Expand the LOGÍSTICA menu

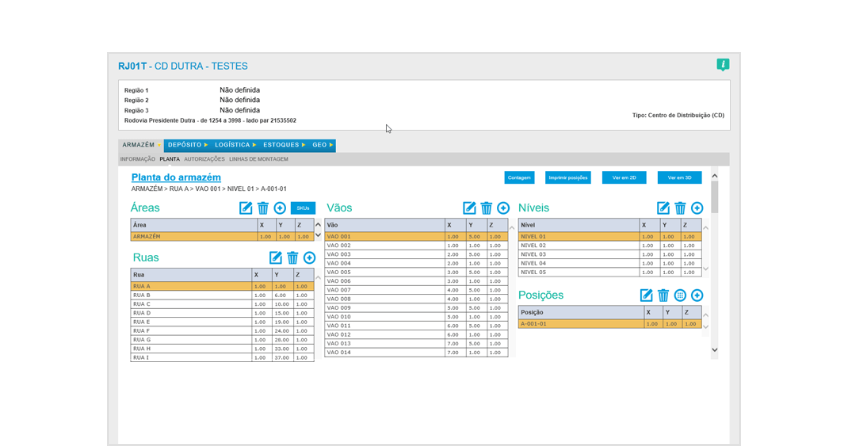pos(235,145)
